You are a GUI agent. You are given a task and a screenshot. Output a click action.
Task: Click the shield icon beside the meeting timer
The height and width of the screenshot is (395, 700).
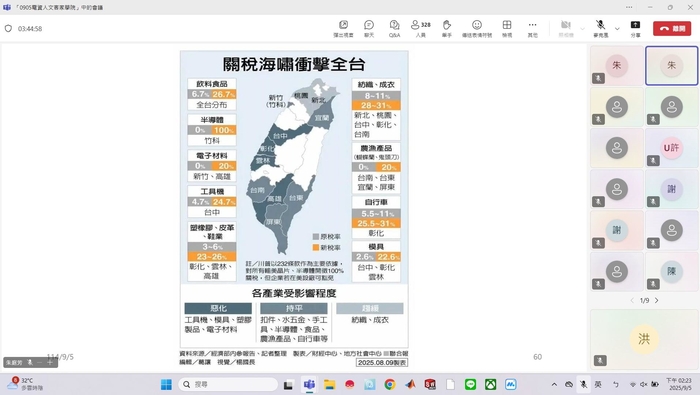pos(8,29)
